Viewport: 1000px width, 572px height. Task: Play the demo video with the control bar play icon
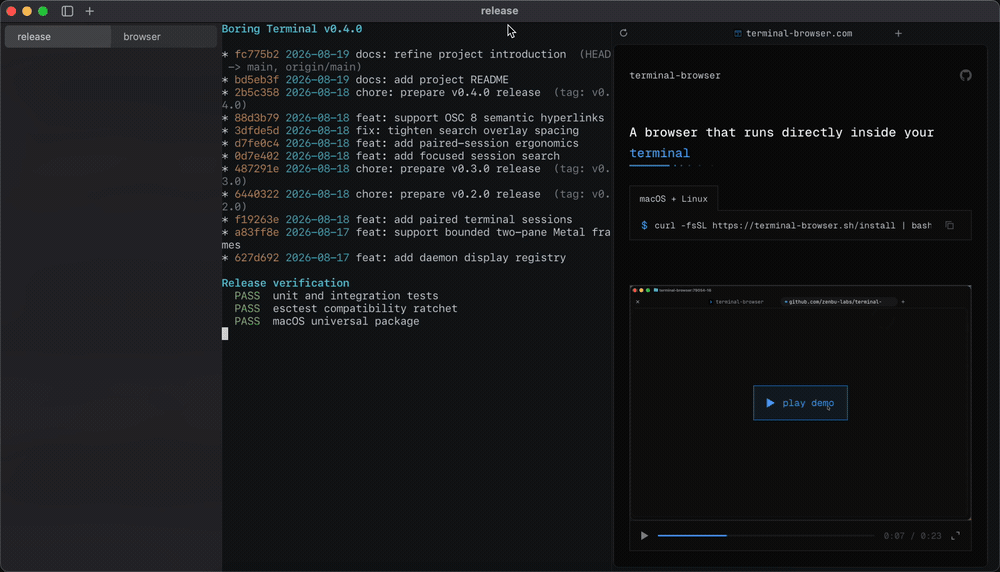644,536
